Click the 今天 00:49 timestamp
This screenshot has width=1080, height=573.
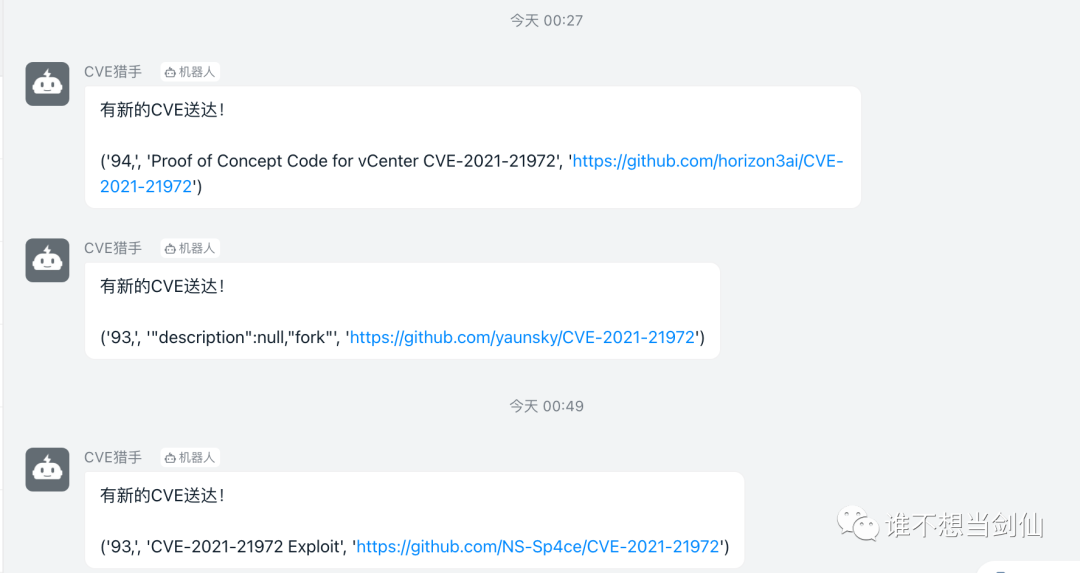[x=546, y=406]
